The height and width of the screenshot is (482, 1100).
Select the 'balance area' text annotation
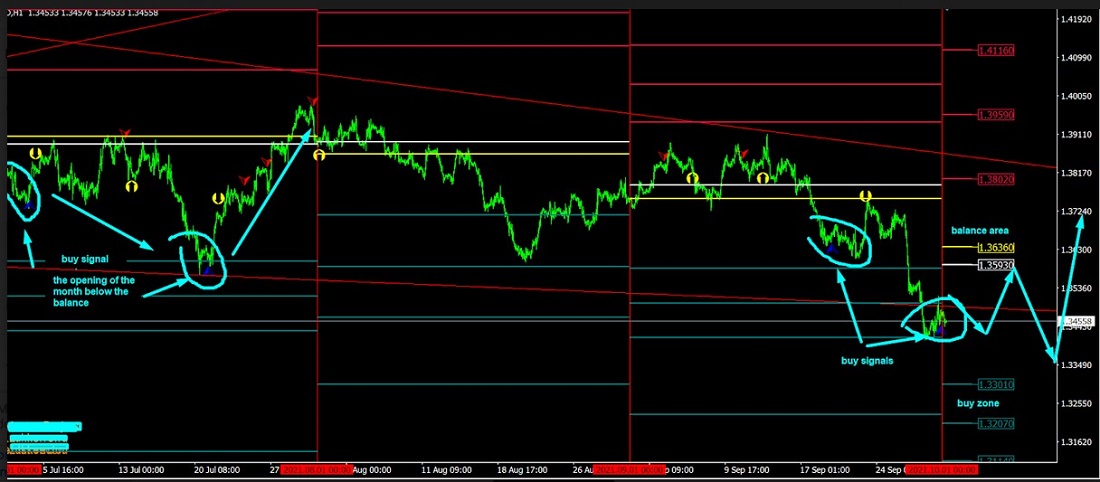tap(979, 230)
